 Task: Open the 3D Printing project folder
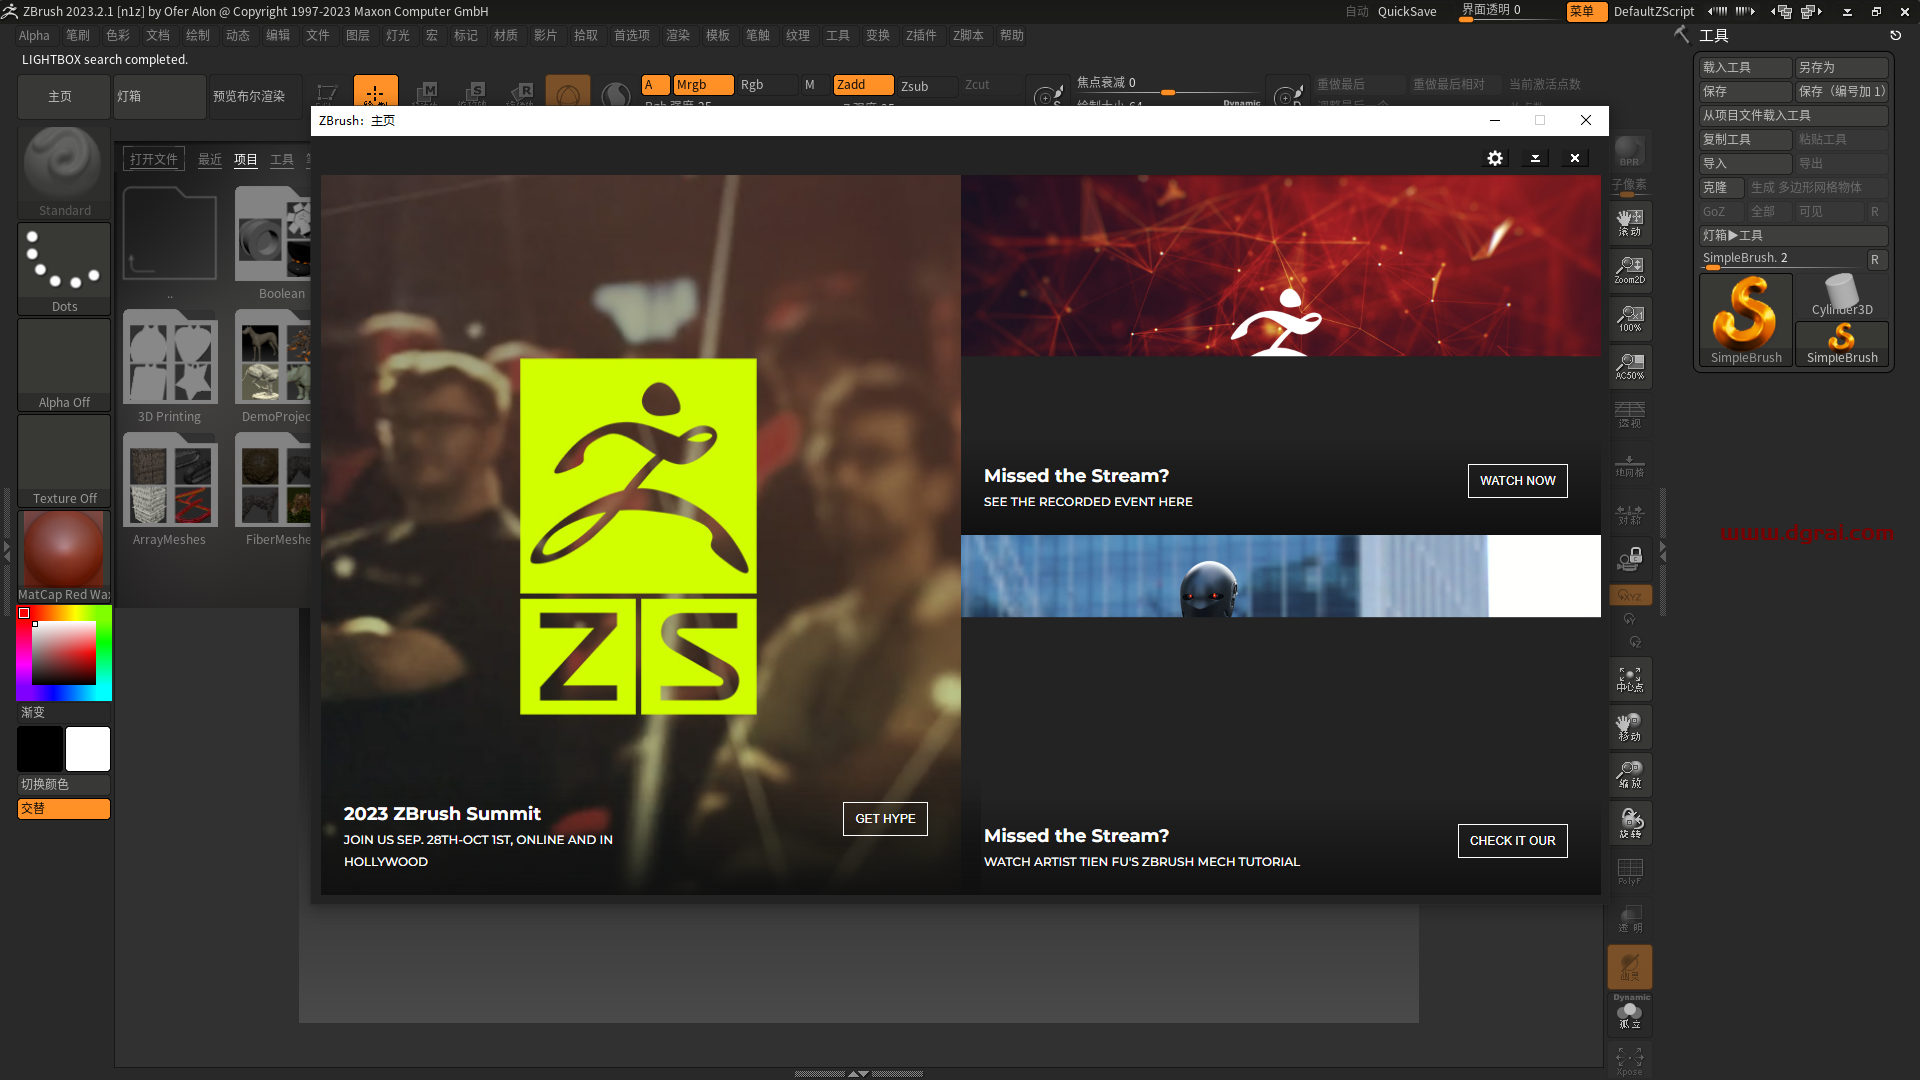point(170,366)
